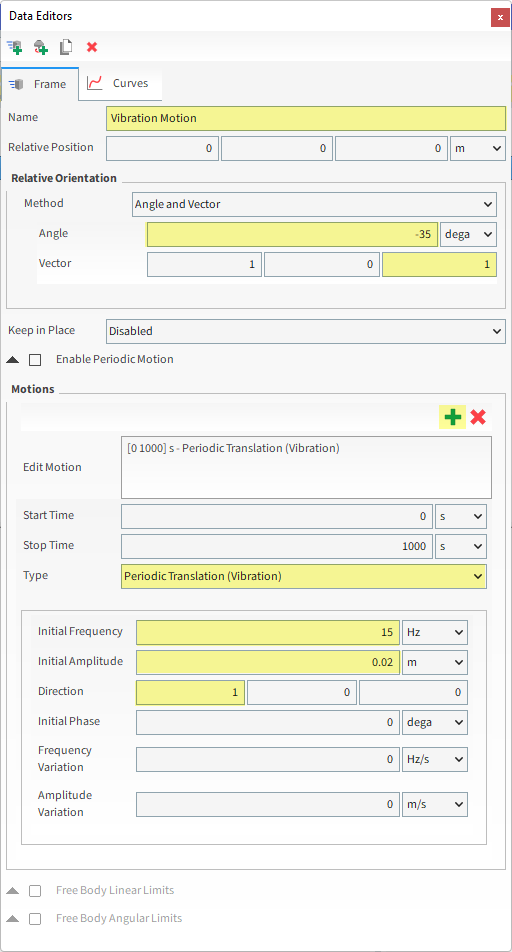Image resolution: width=512 pixels, height=952 pixels.
Task: Tick the Free Body Linear Limits checkbox
Action: pos(35,891)
